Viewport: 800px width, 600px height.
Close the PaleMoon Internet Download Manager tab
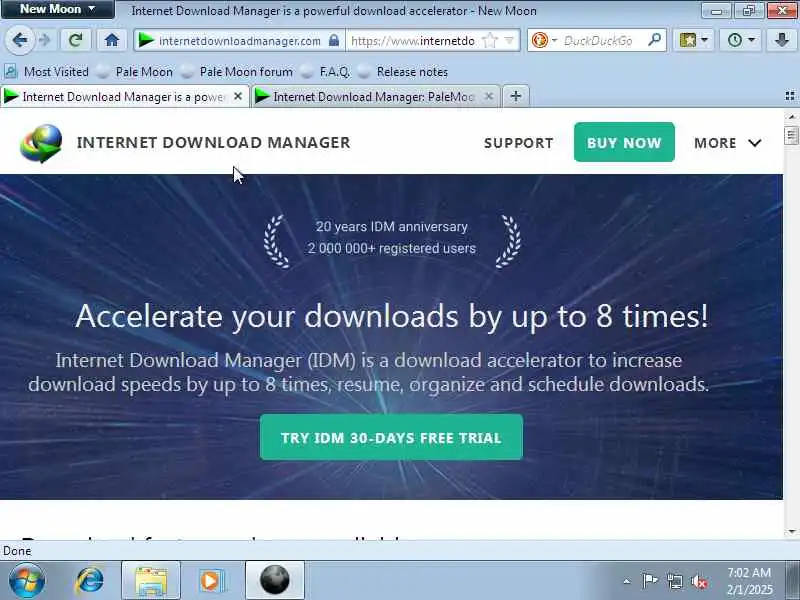(489, 96)
